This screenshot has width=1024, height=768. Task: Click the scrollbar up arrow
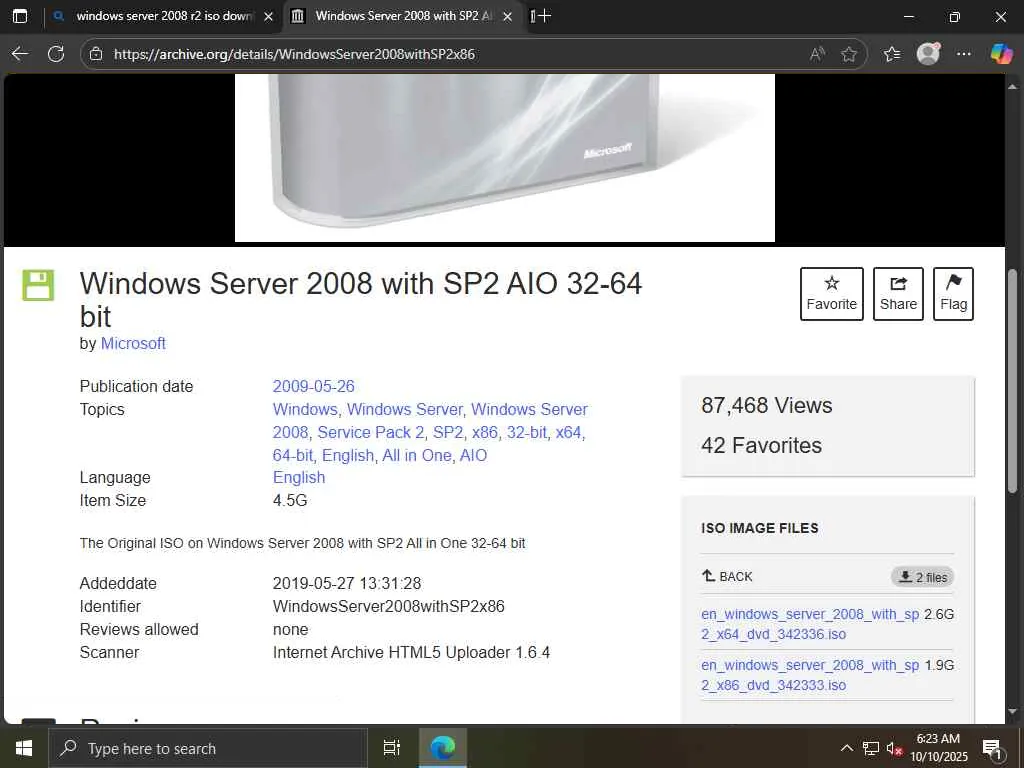(1012, 86)
